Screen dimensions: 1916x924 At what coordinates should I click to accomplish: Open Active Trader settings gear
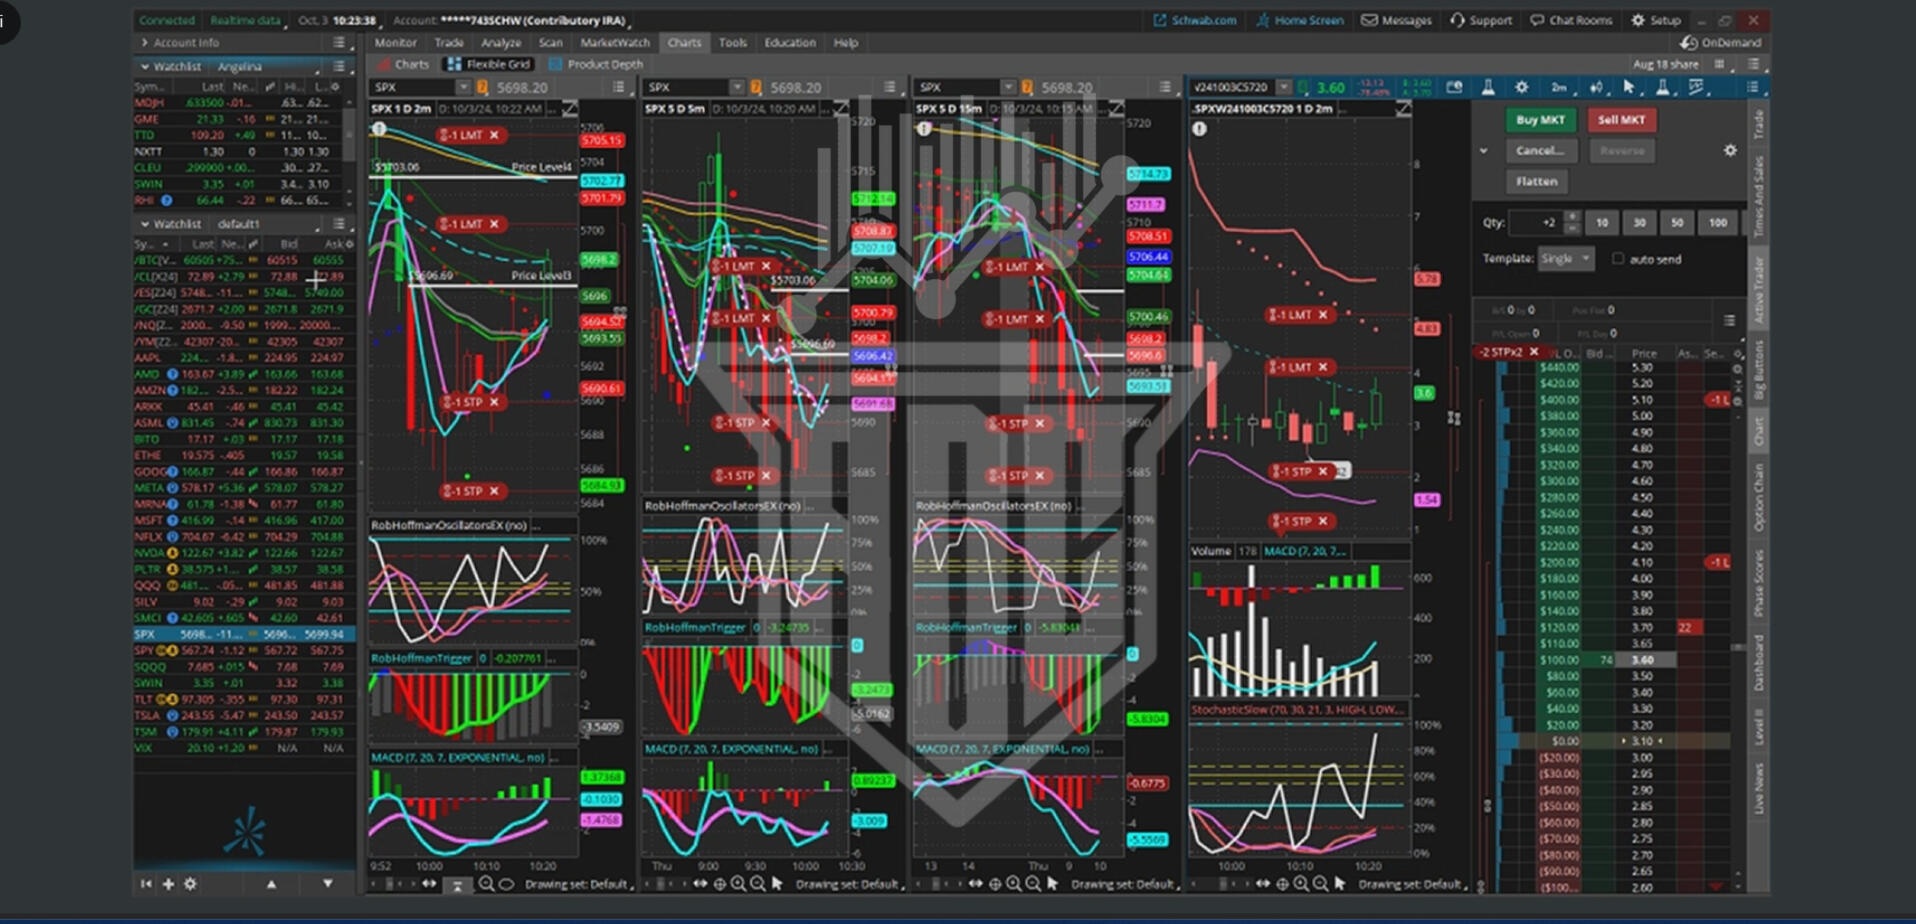tap(1730, 150)
